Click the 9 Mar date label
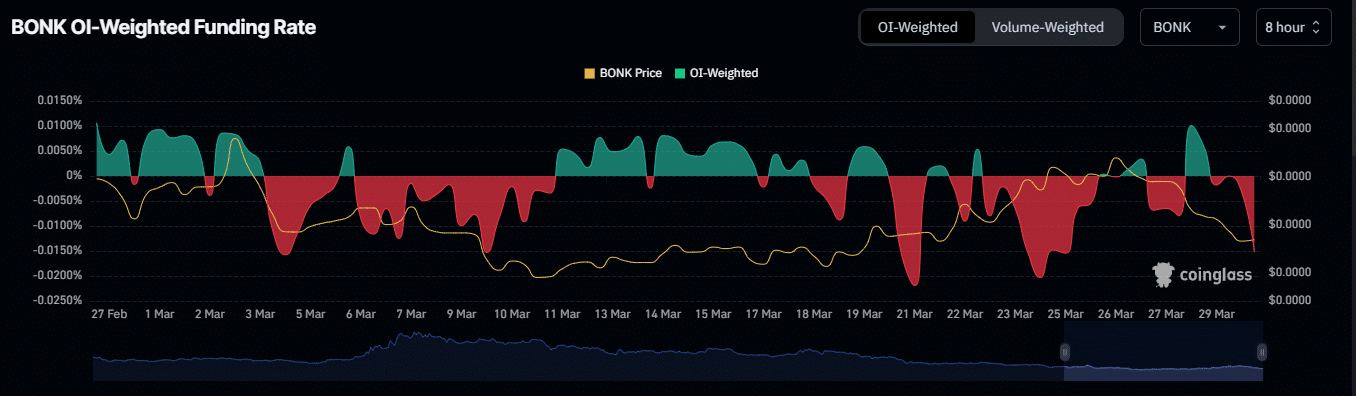 (461, 314)
